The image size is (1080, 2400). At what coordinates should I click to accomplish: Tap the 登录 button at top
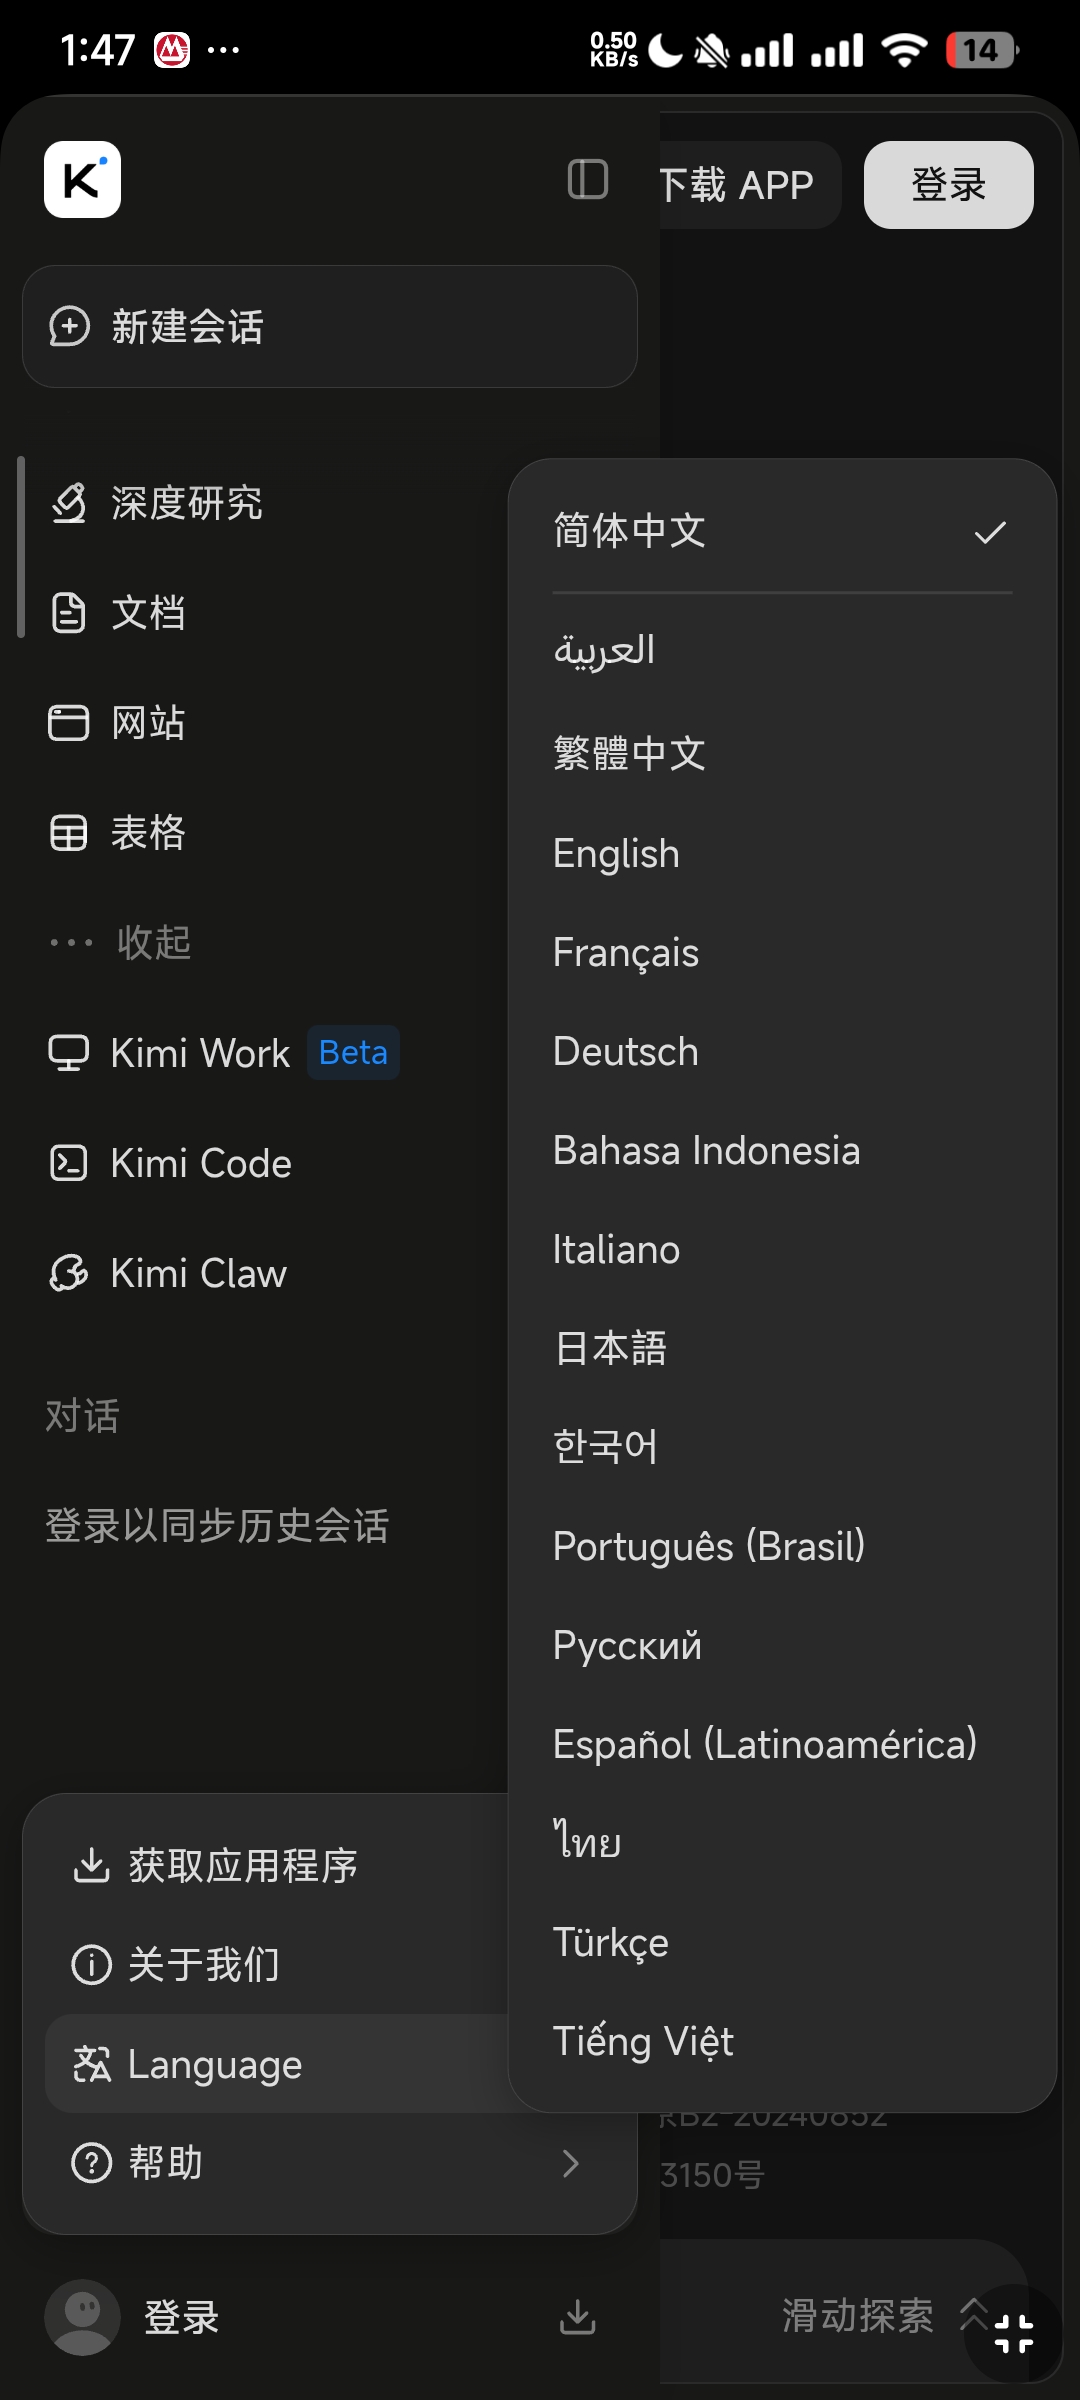coord(948,185)
